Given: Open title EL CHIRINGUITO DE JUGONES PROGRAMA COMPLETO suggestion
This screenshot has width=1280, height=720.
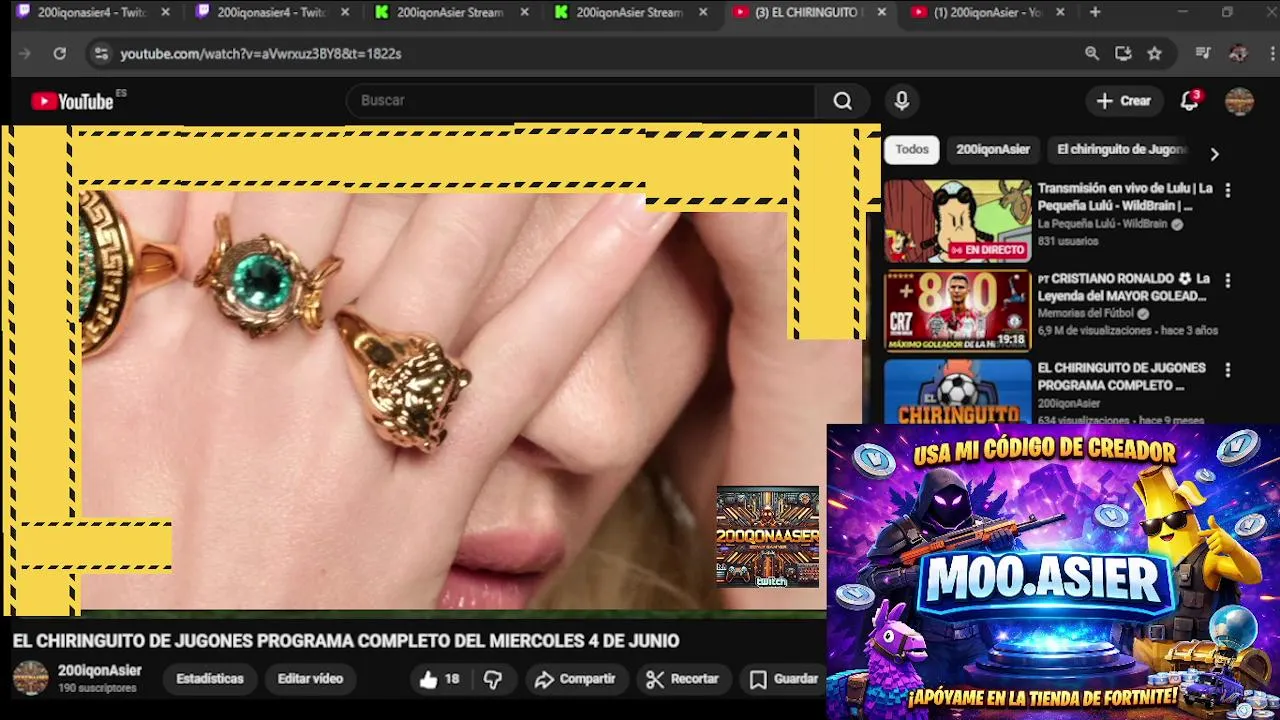Looking at the screenshot, I should point(1121,376).
